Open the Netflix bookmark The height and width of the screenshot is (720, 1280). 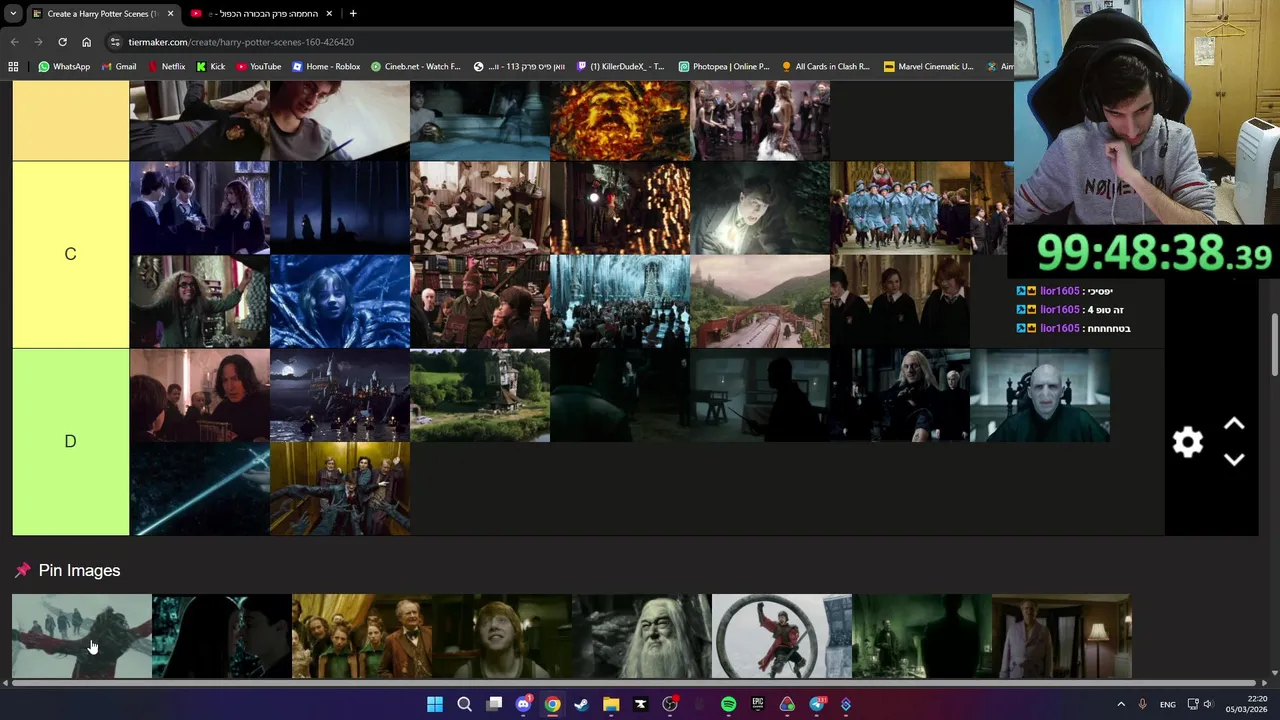click(166, 67)
